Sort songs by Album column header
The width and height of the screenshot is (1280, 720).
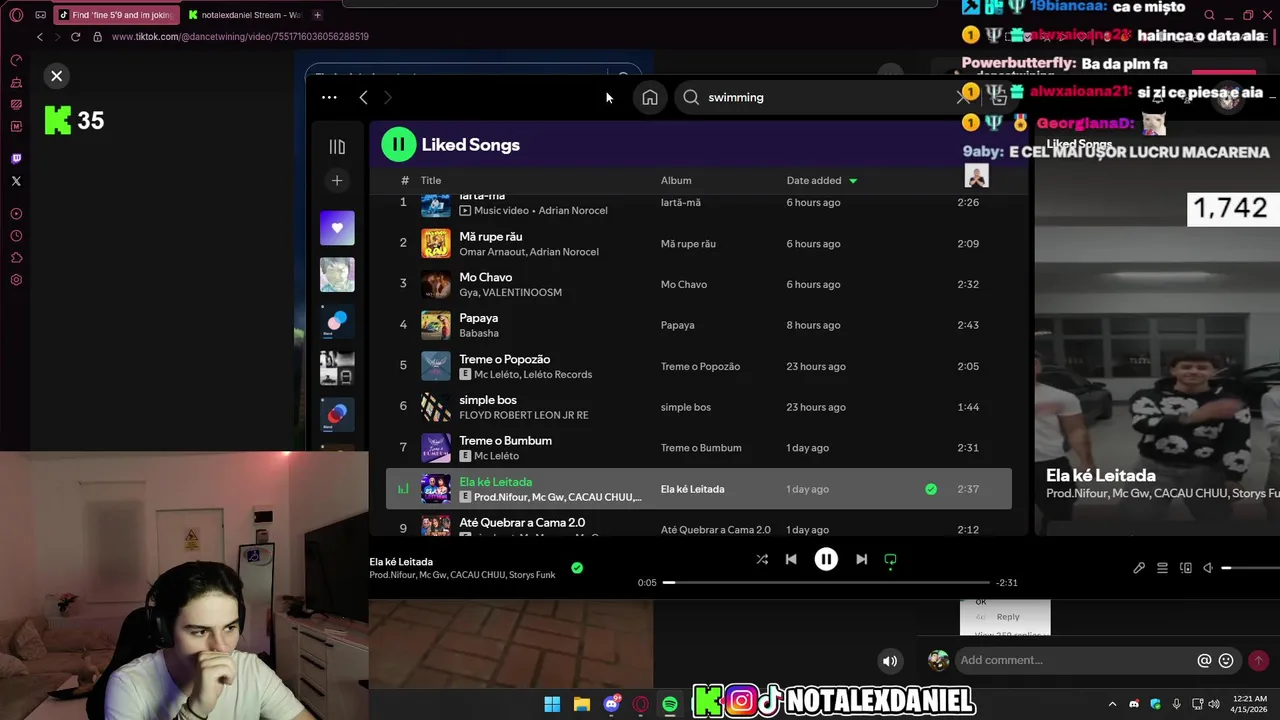pos(676,181)
